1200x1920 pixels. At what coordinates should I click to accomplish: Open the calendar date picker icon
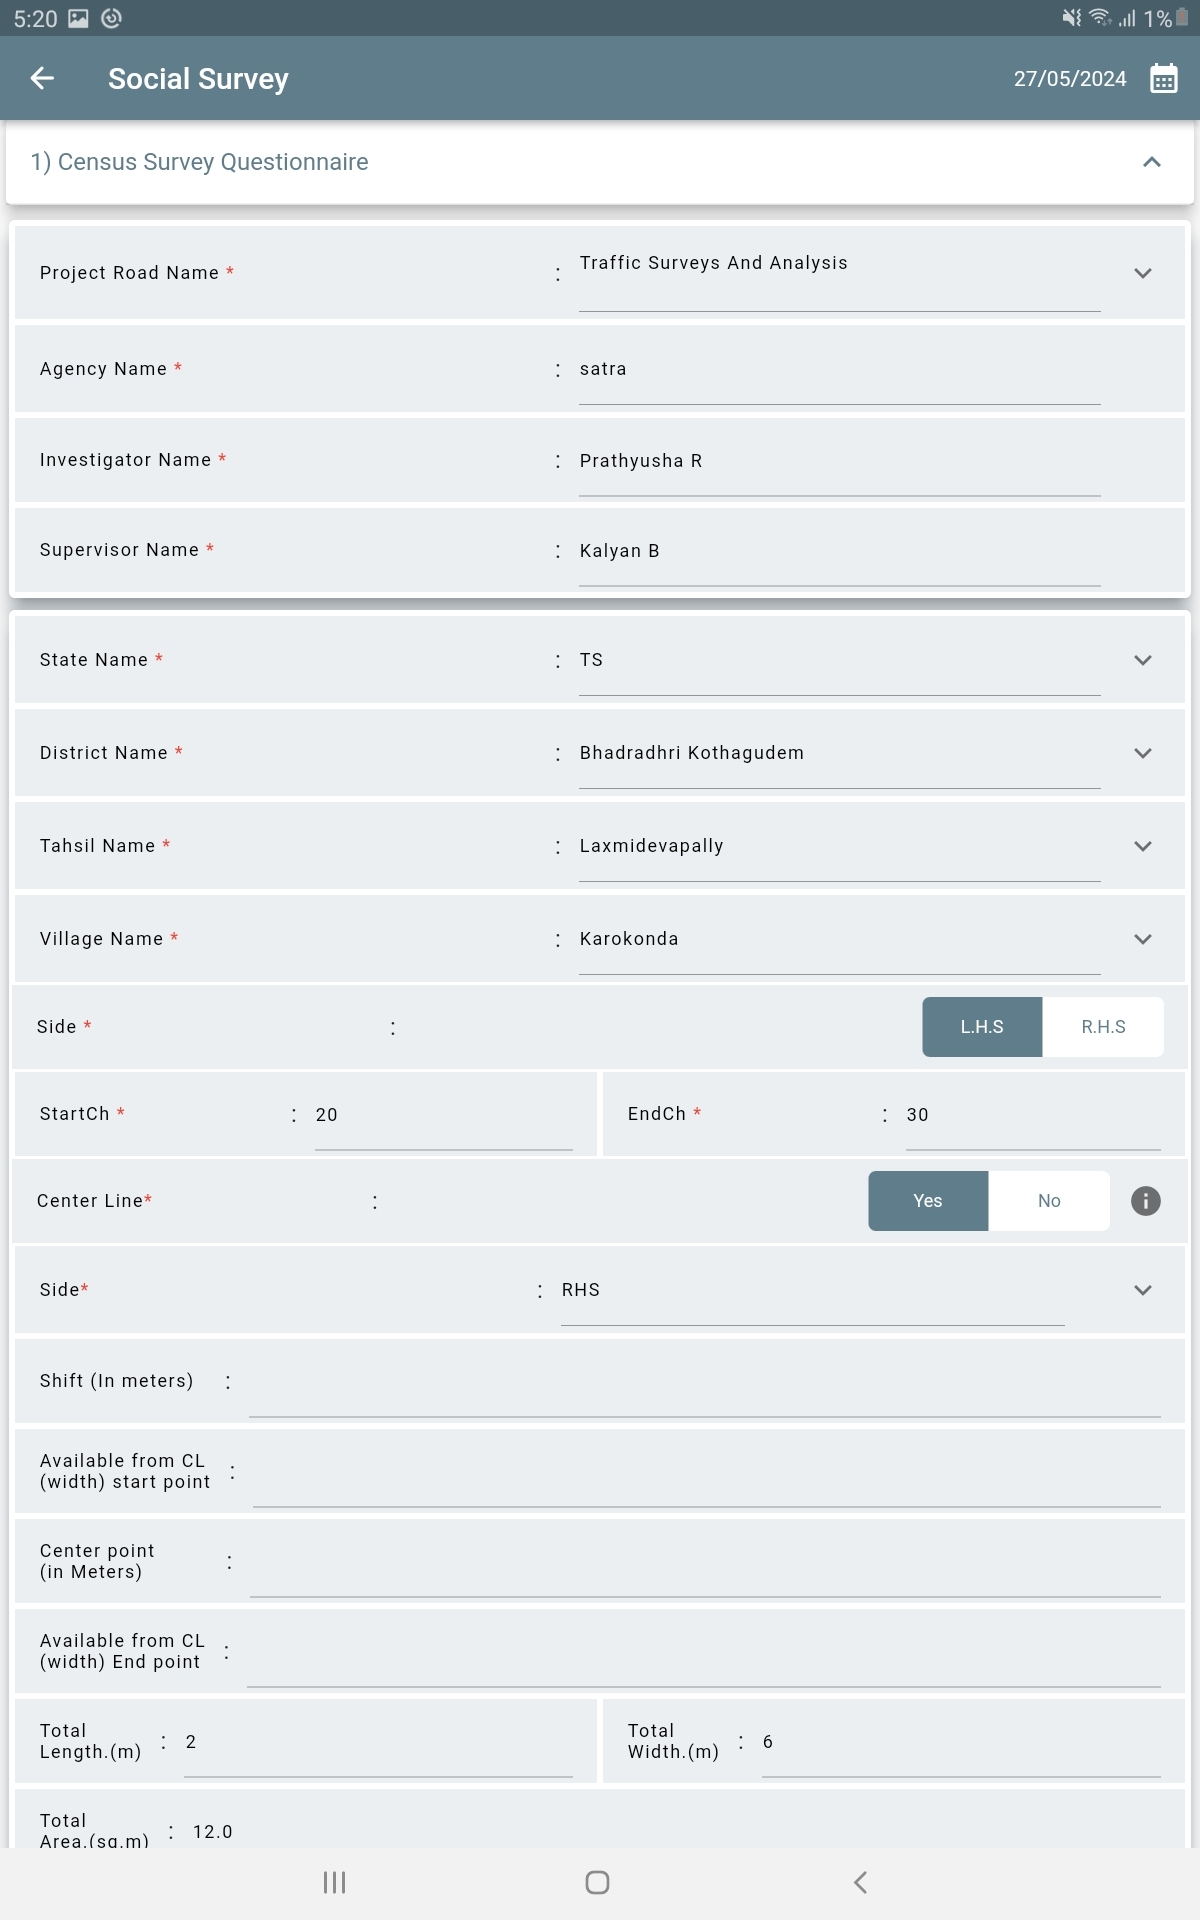[1163, 78]
